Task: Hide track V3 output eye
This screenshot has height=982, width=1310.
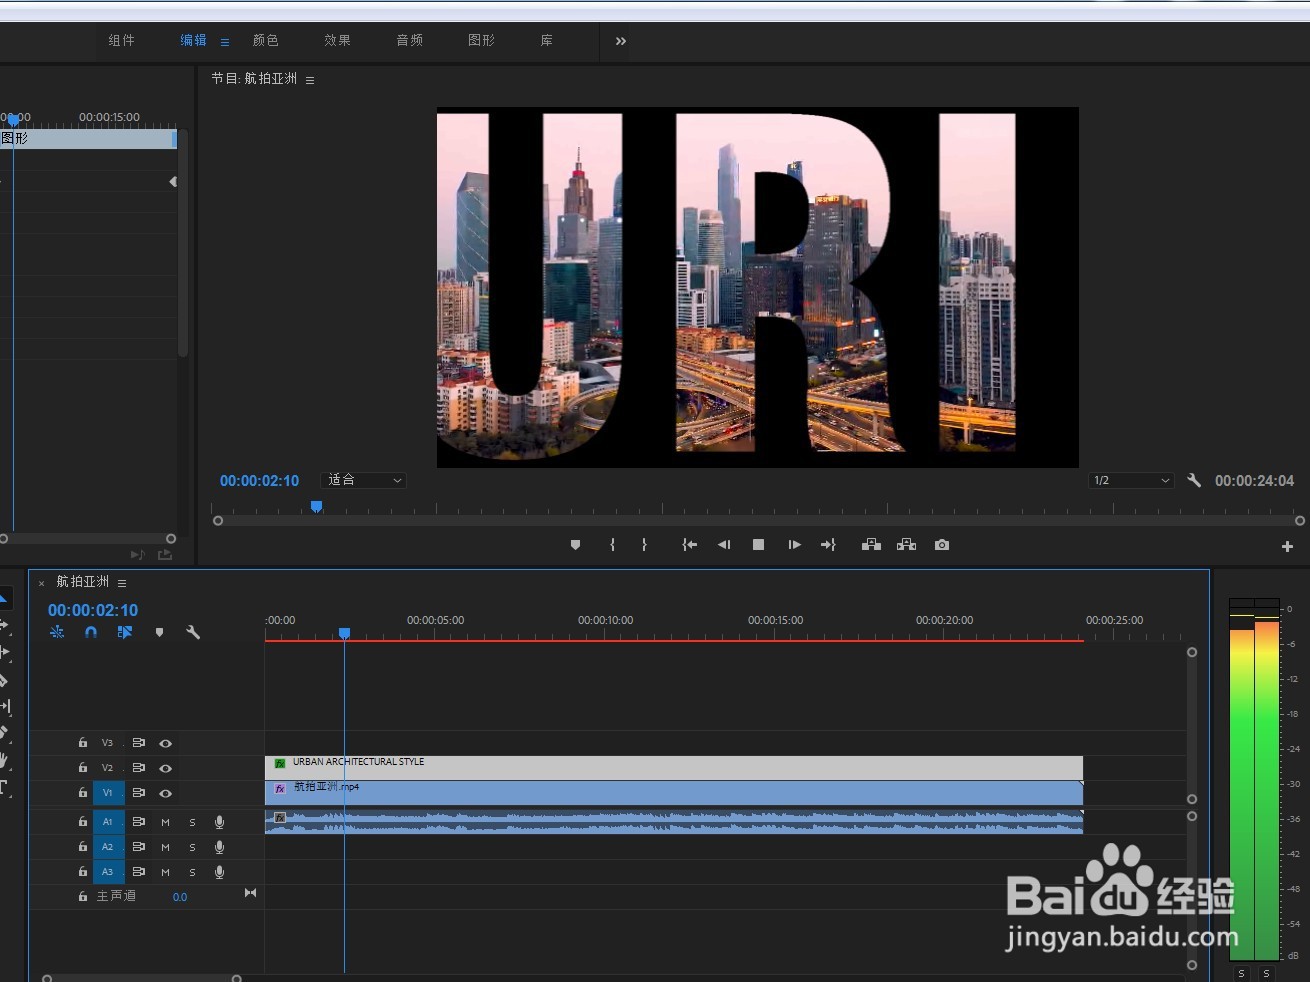Action: coord(166,743)
